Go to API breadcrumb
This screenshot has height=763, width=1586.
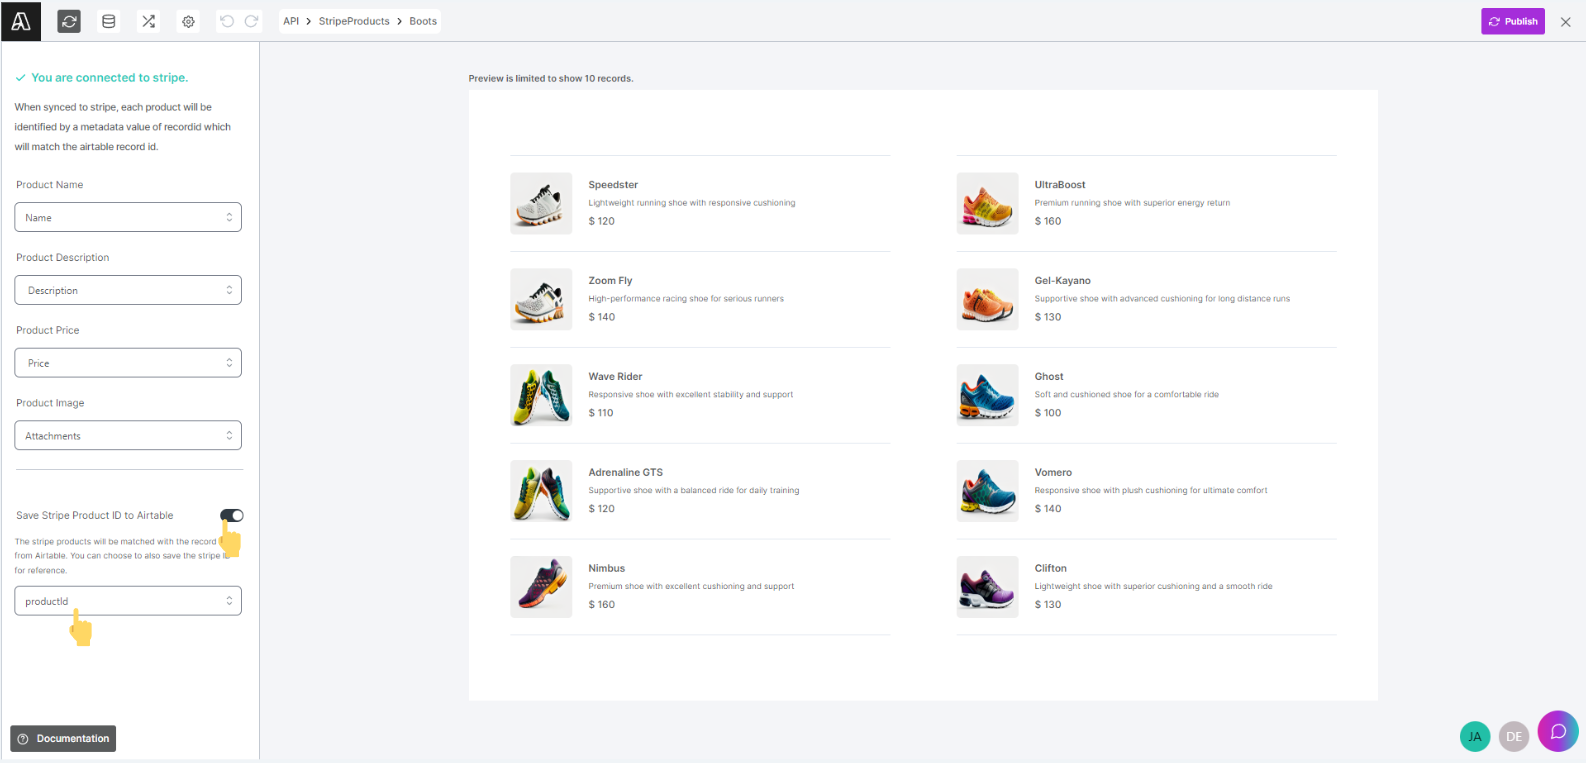pyautogui.click(x=291, y=21)
